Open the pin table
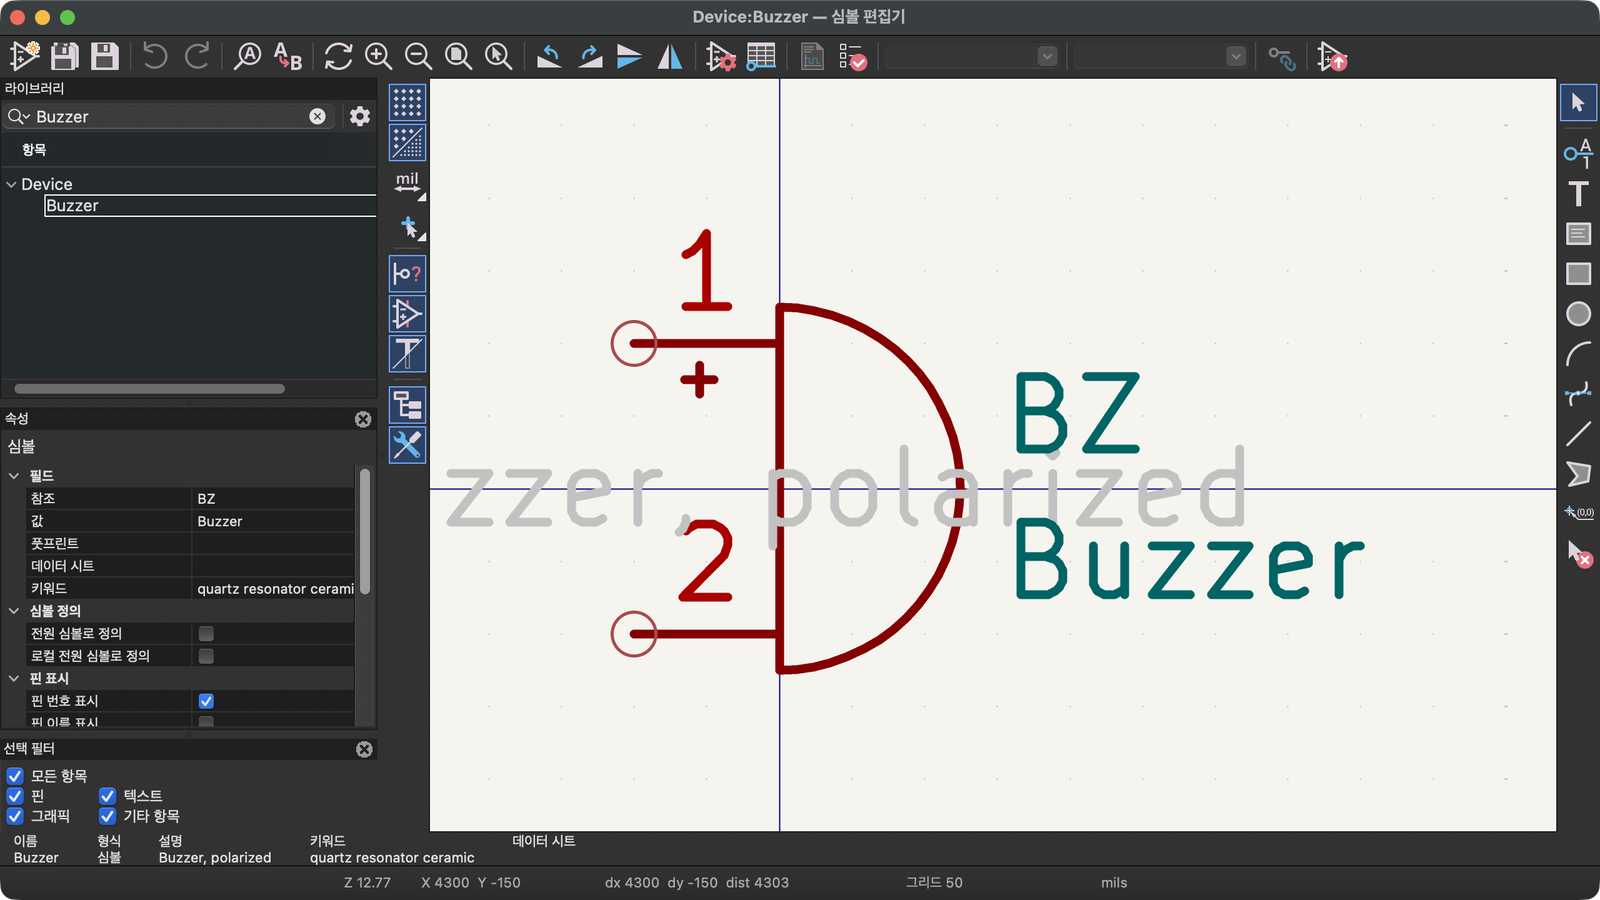Screen dimensions: 1600x900 (x=761, y=56)
